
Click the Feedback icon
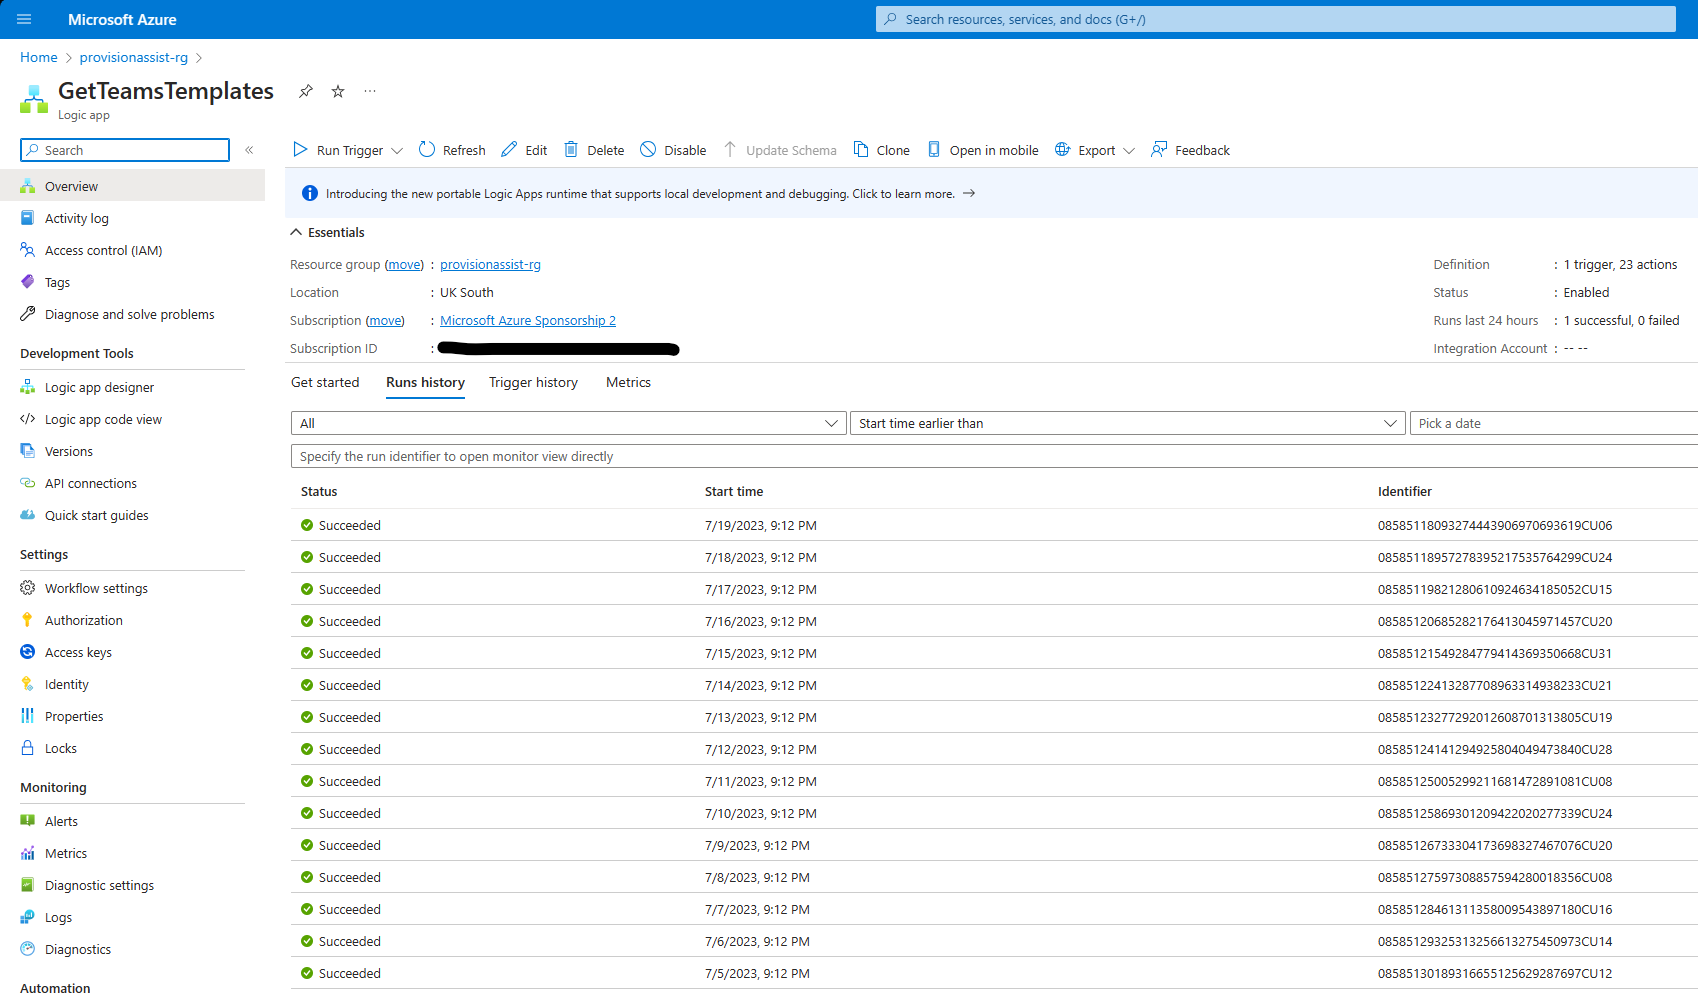pyautogui.click(x=1159, y=150)
